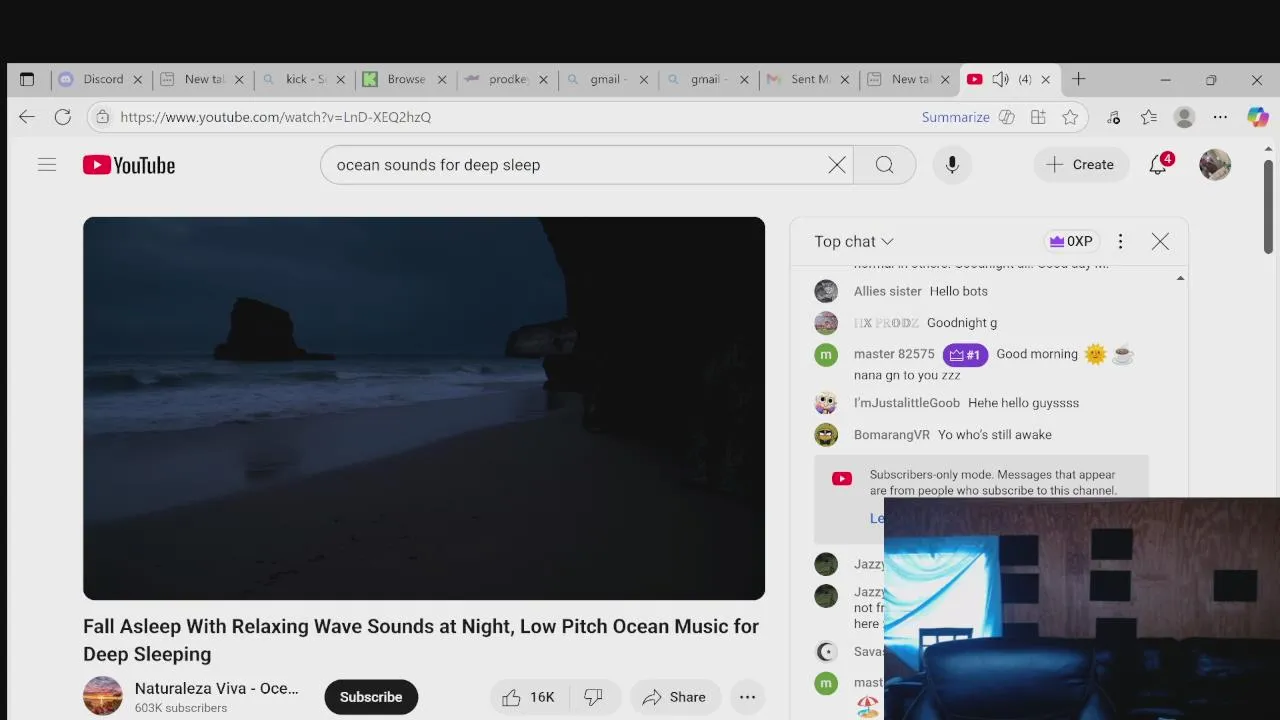Image resolution: width=1280 pixels, height=720 pixels.
Task: Open Allies sister chat avatar
Action: point(826,291)
